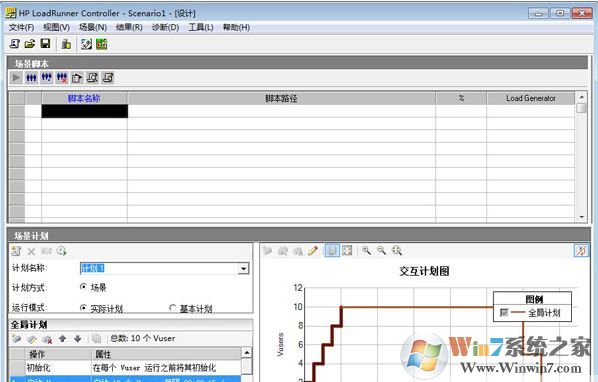Open the Run-Time Settings icon
This screenshot has height=382, width=598.
pos(77,78)
